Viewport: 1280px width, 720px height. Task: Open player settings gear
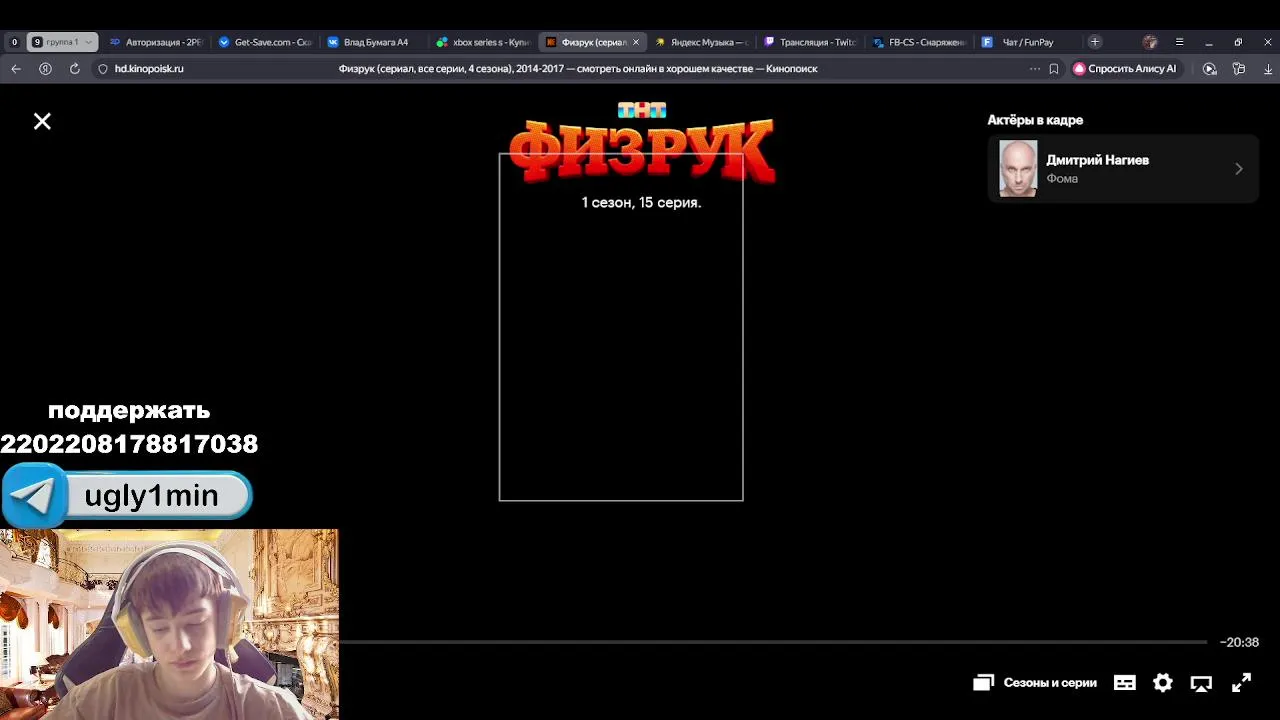coord(1163,683)
